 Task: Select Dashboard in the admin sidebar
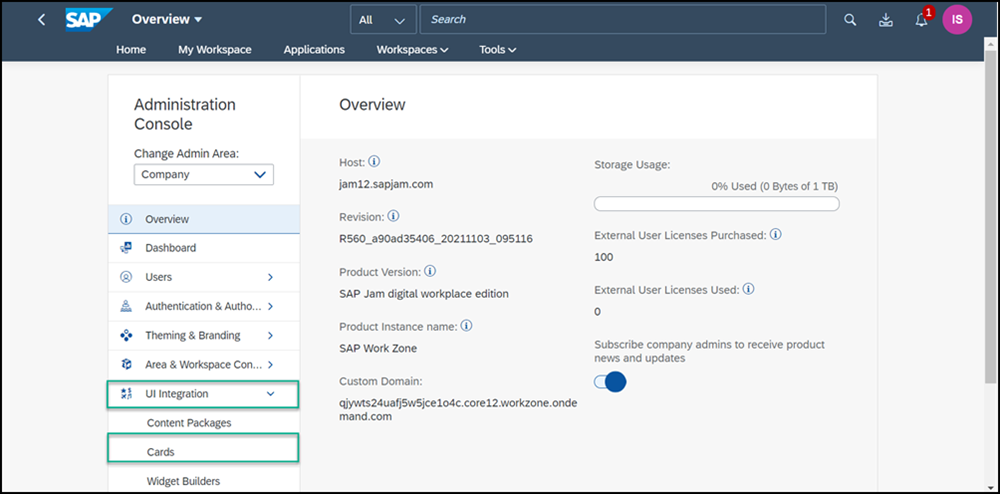coord(204,248)
